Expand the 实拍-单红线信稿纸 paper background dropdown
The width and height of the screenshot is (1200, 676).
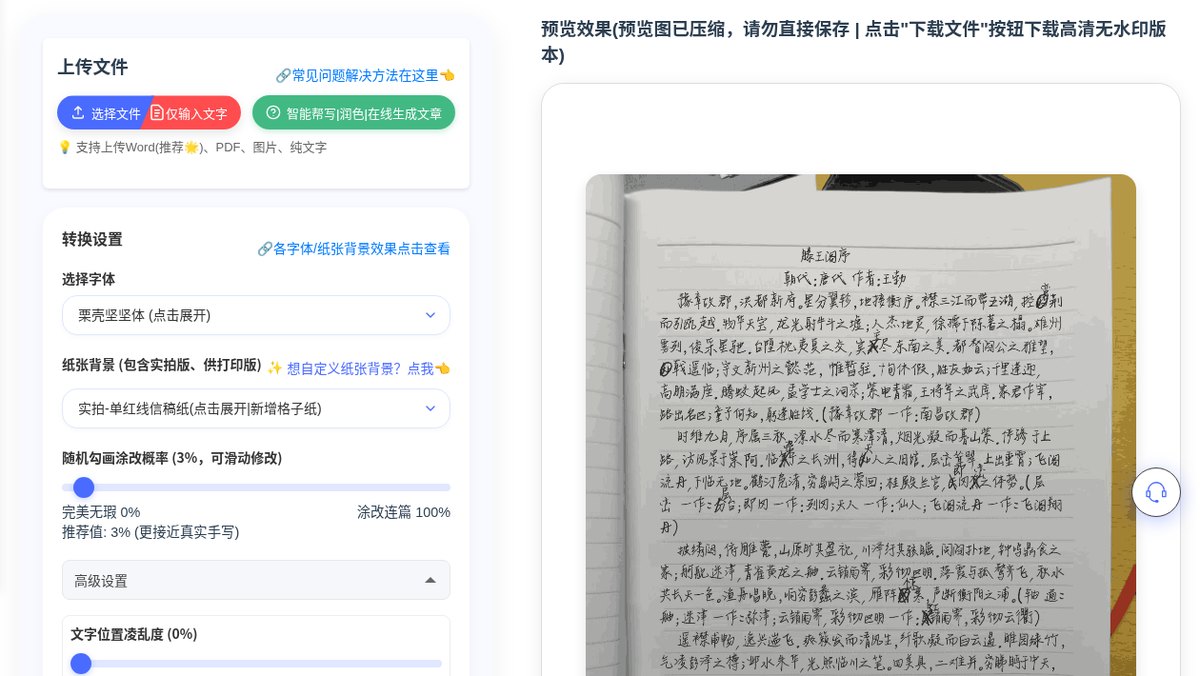[256, 408]
